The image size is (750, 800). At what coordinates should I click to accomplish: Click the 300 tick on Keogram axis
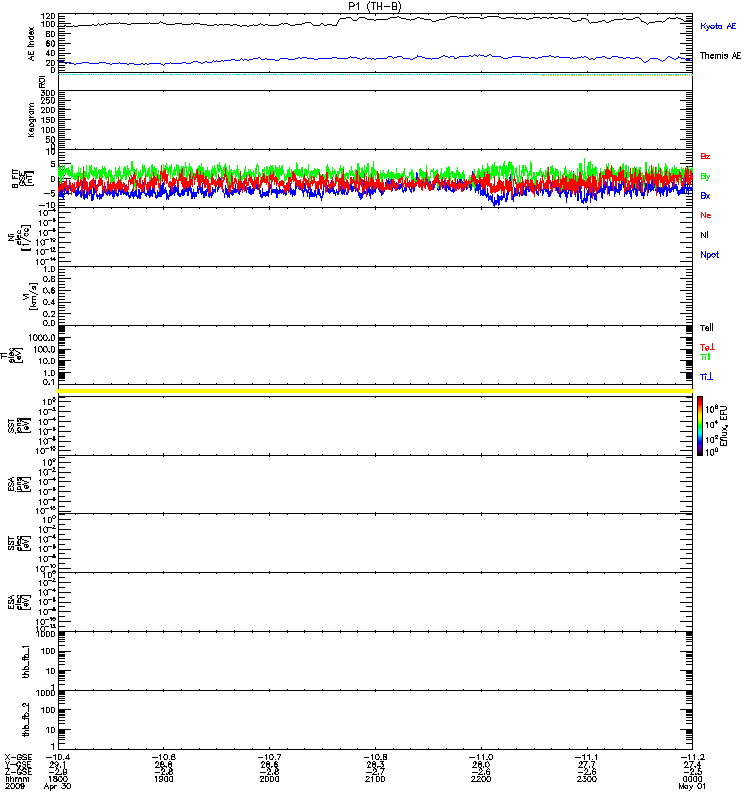(x=49, y=93)
